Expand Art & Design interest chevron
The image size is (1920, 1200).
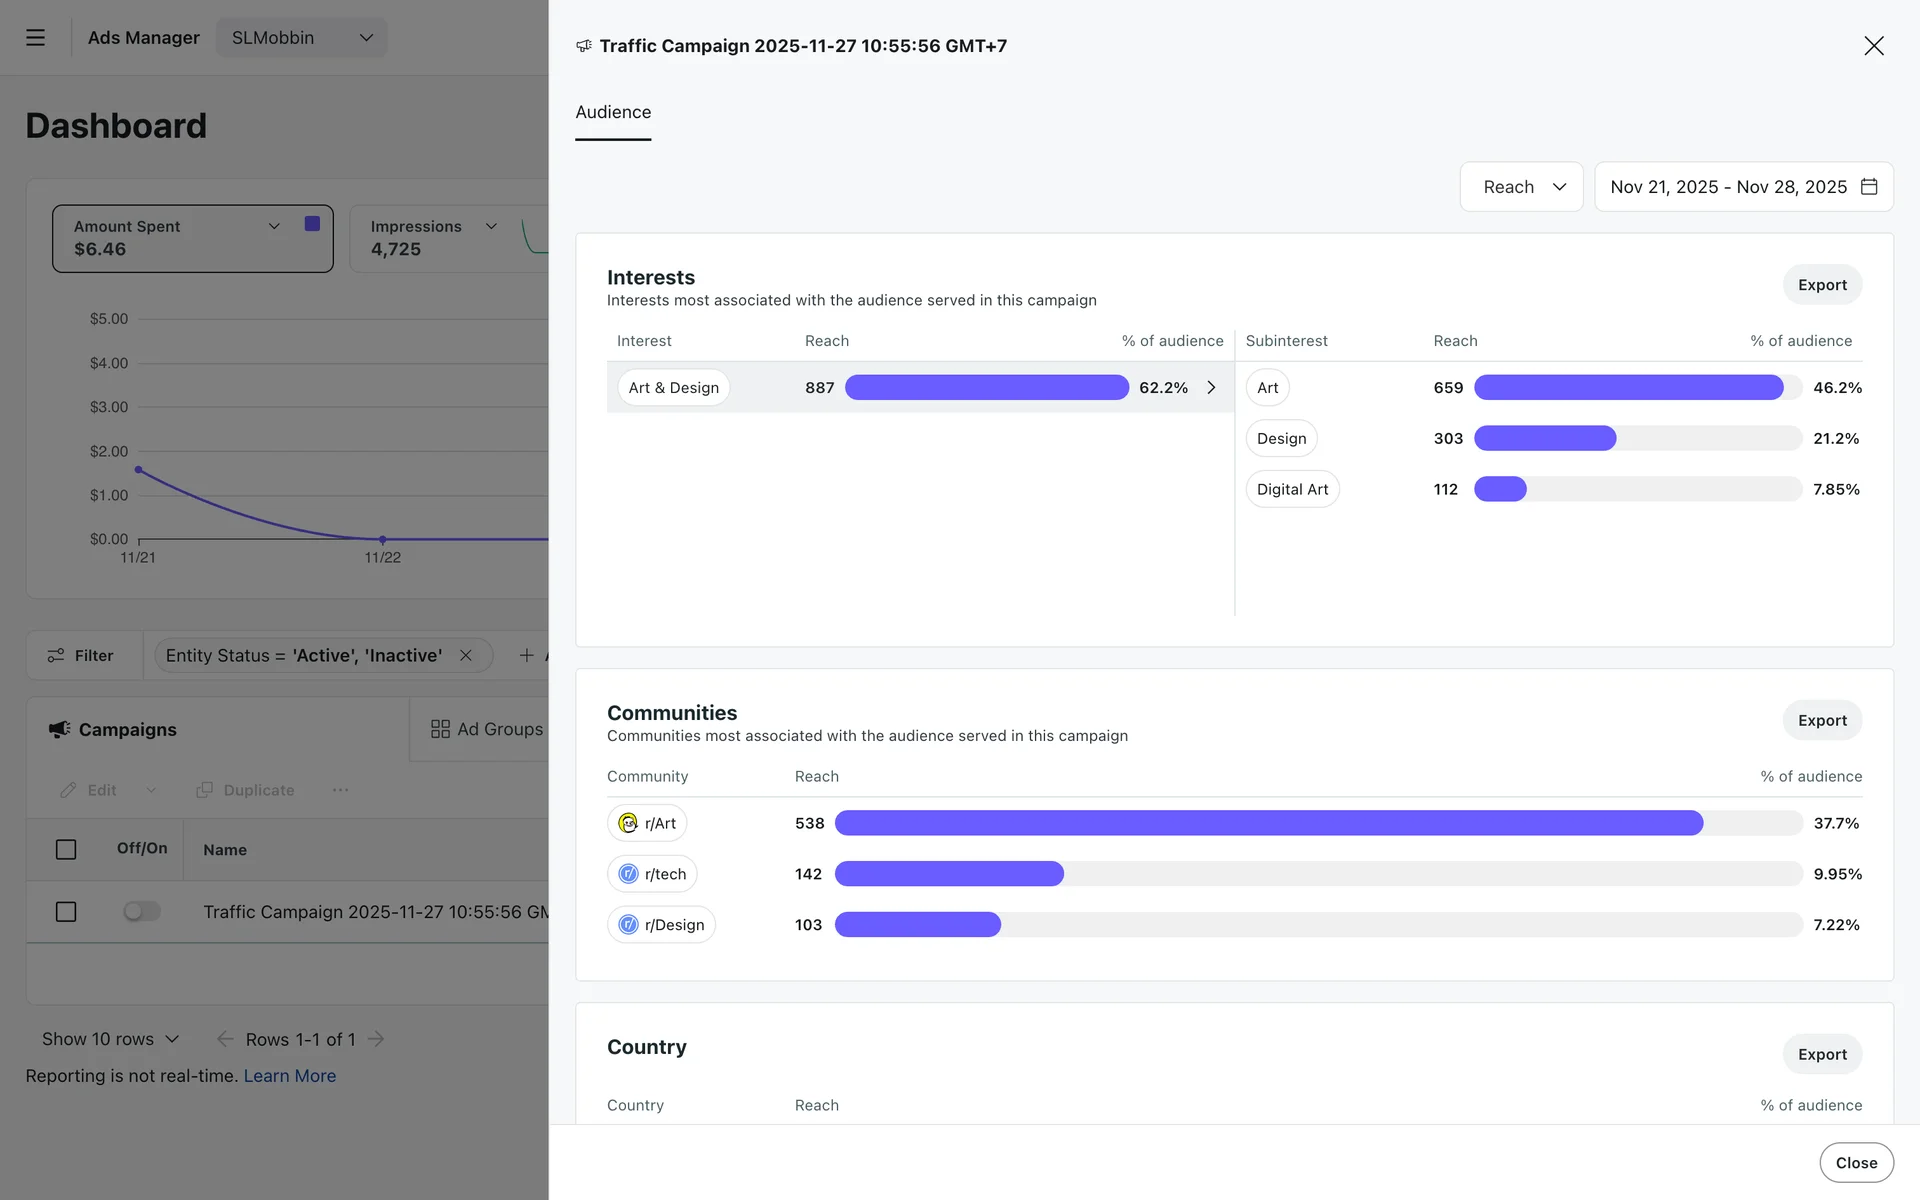(1211, 387)
